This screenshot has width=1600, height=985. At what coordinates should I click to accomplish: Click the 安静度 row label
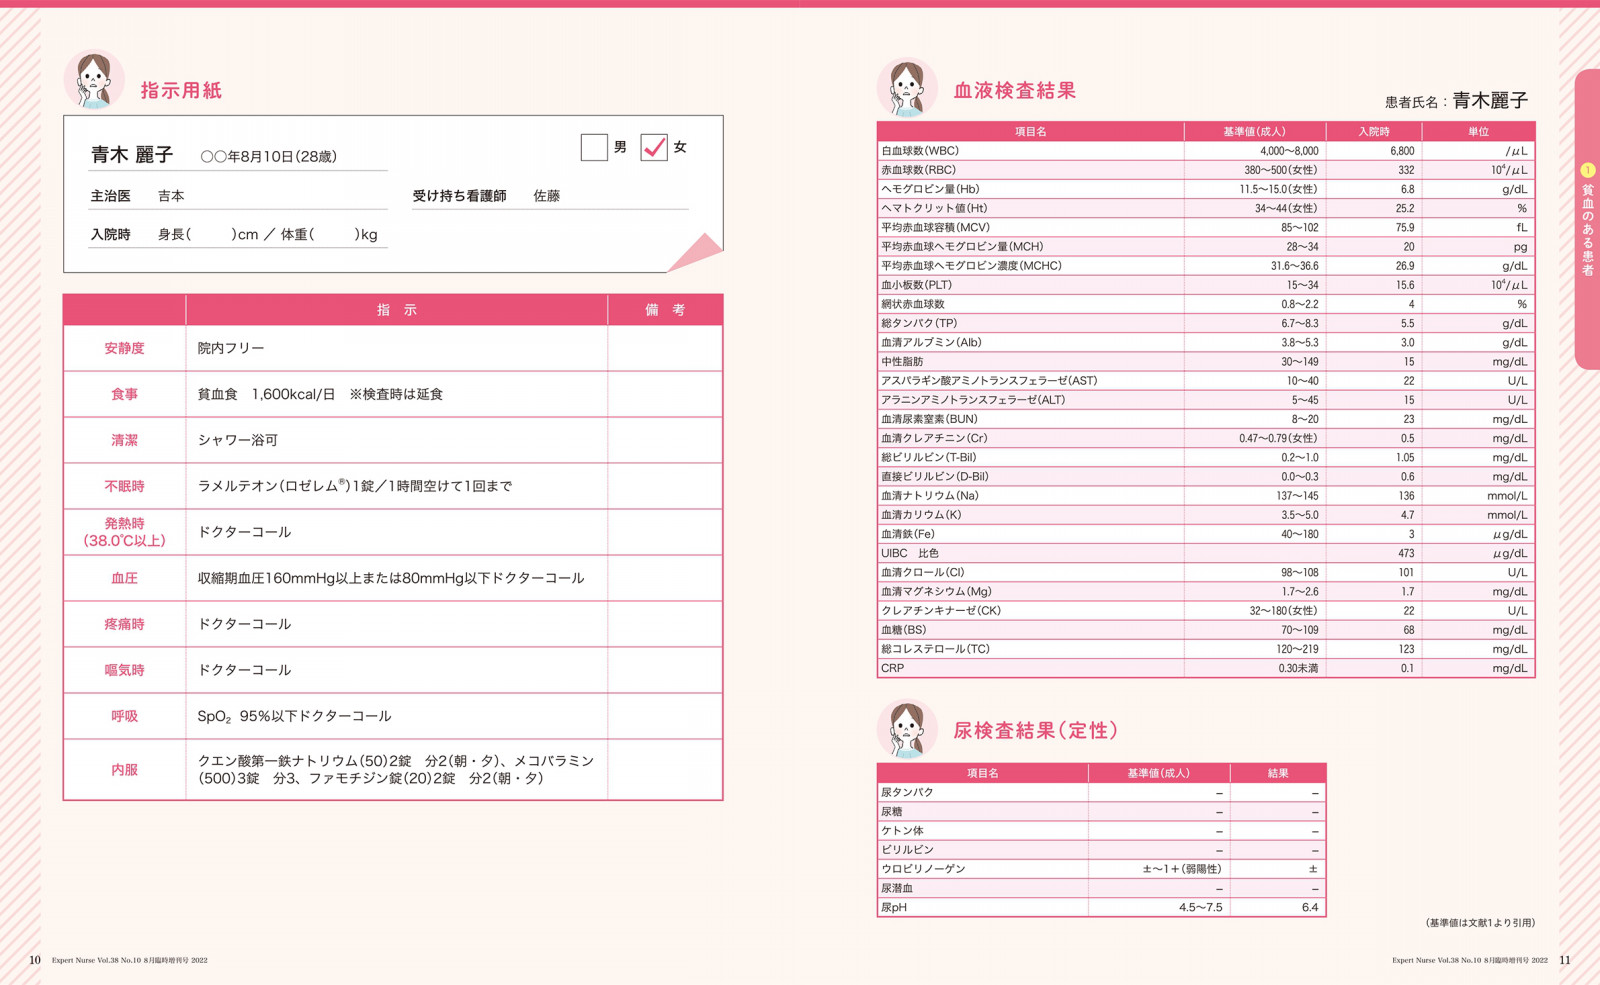click(x=124, y=348)
